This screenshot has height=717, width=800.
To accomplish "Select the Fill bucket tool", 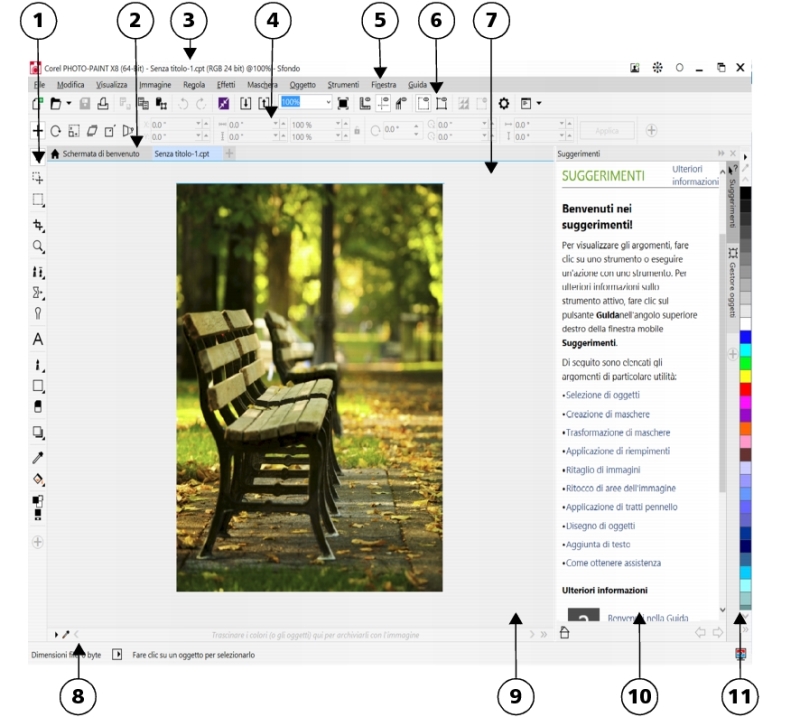I will click(x=38, y=479).
